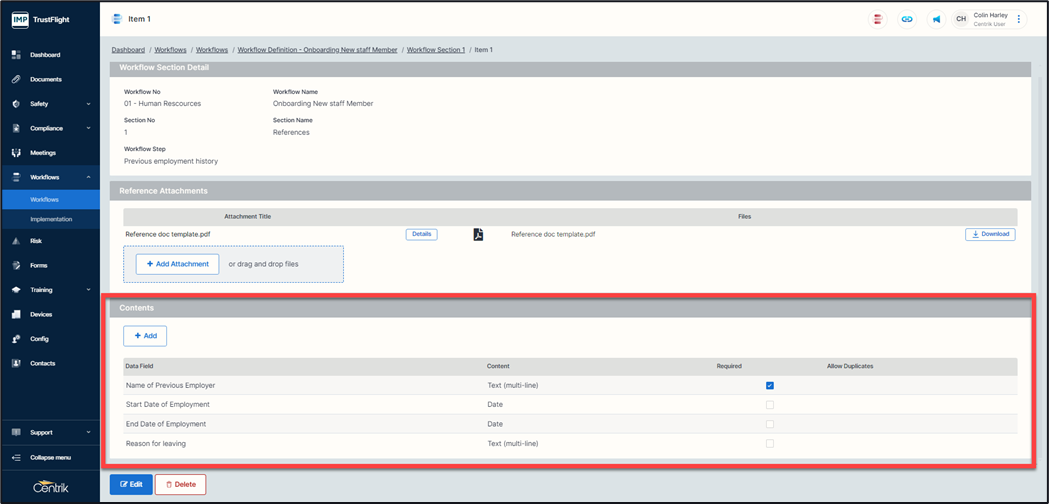Click the Documents paperclip icon in the sidebar
The height and width of the screenshot is (504, 1049).
(16, 79)
